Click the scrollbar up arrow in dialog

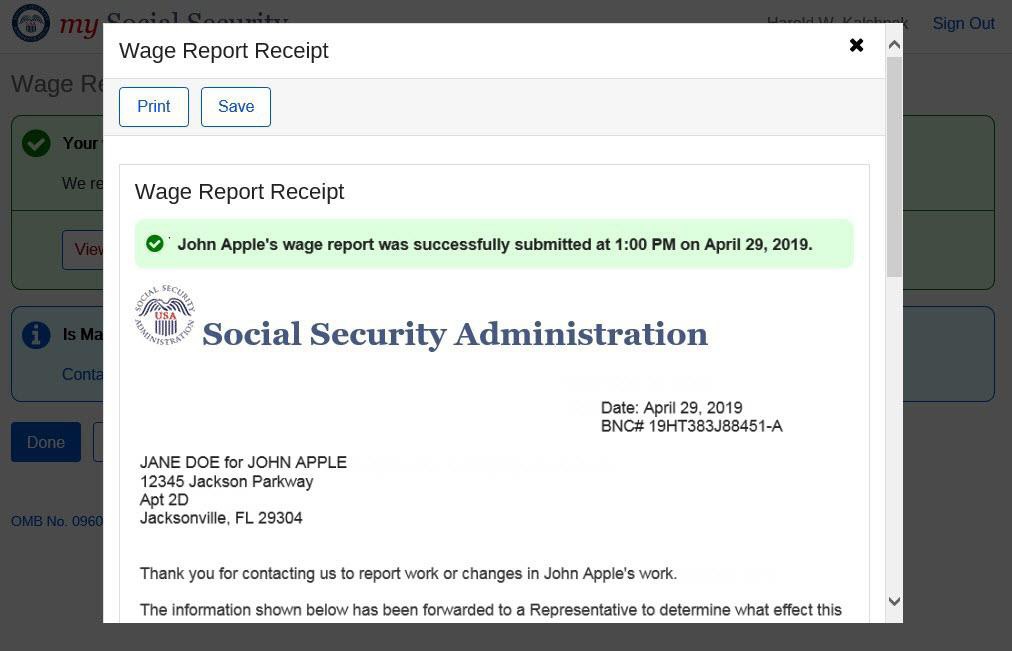point(894,45)
